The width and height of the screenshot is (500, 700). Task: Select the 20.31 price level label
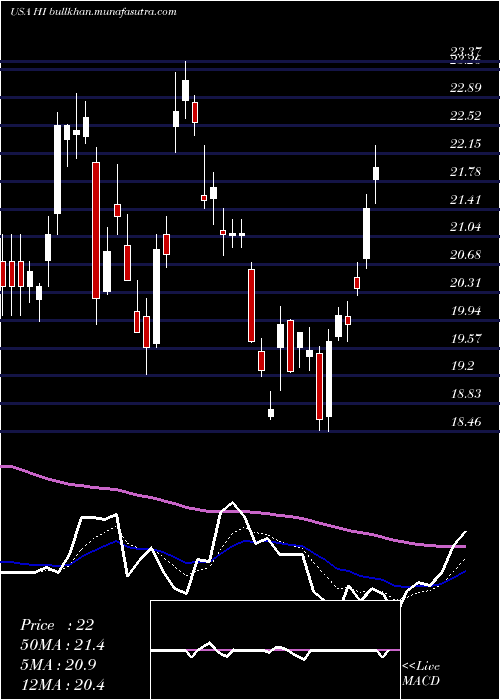click(466, 283)
